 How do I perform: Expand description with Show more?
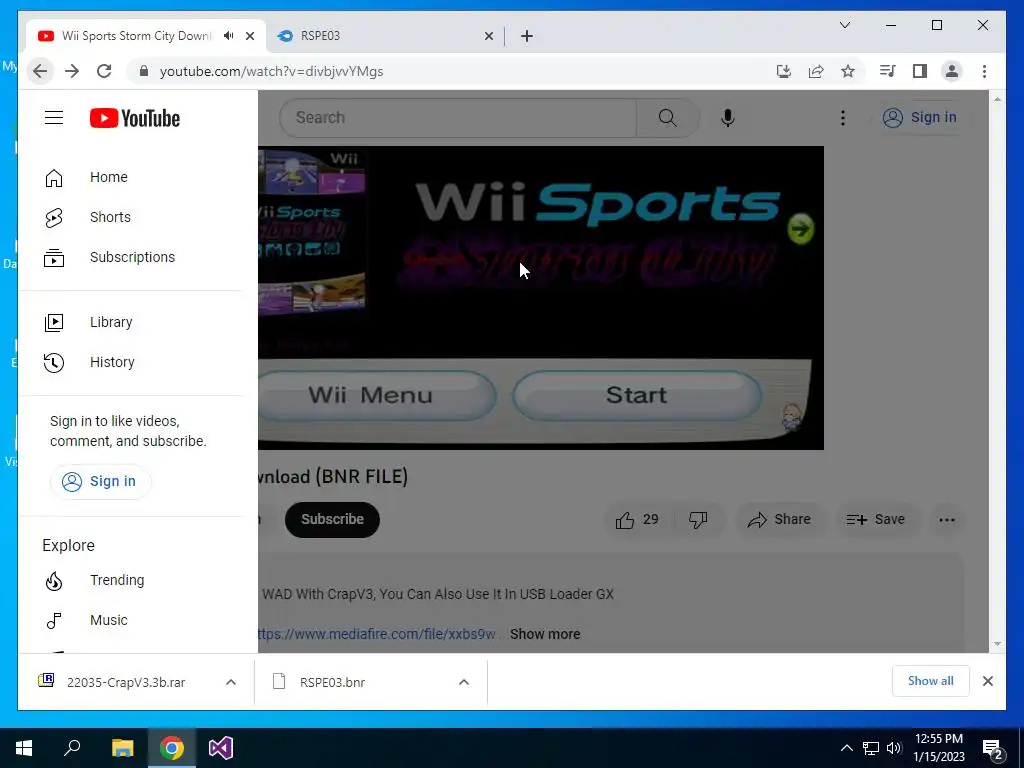[x=545, y=634]
